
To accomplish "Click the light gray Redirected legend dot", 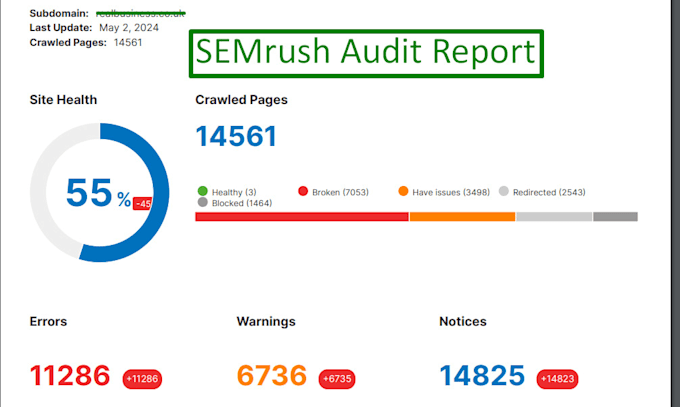I will pos(503,191).
